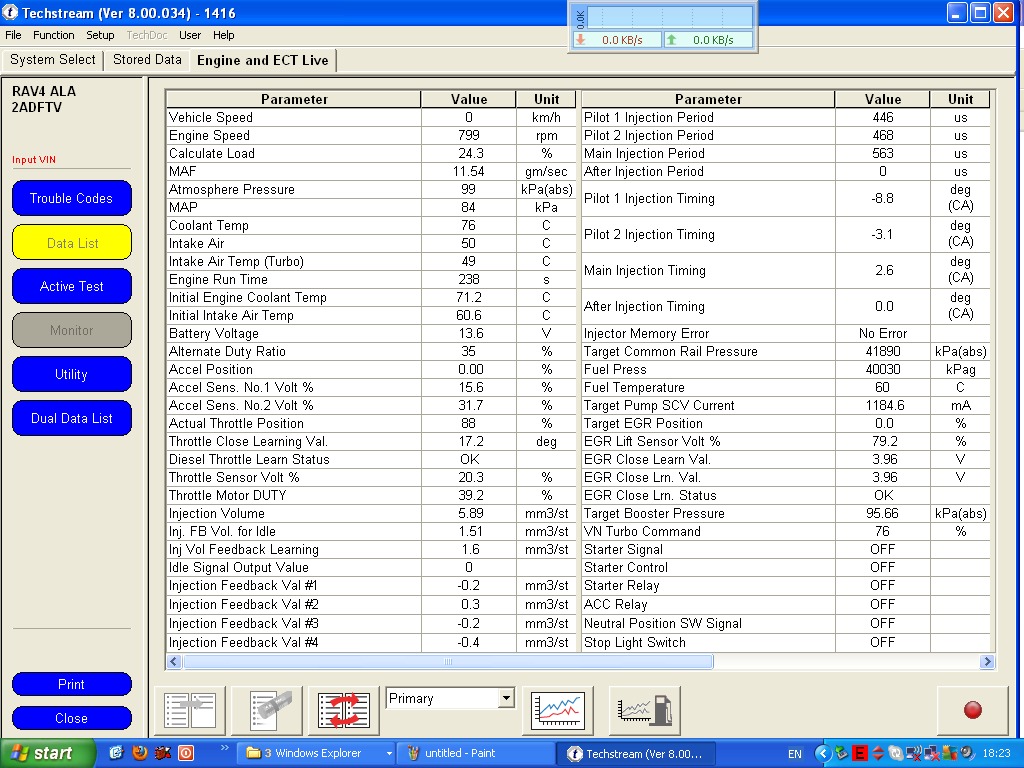This screenshot has width=1024, height=768.
Task: Click the two-column list arrow icon
Action: [190, 710]
